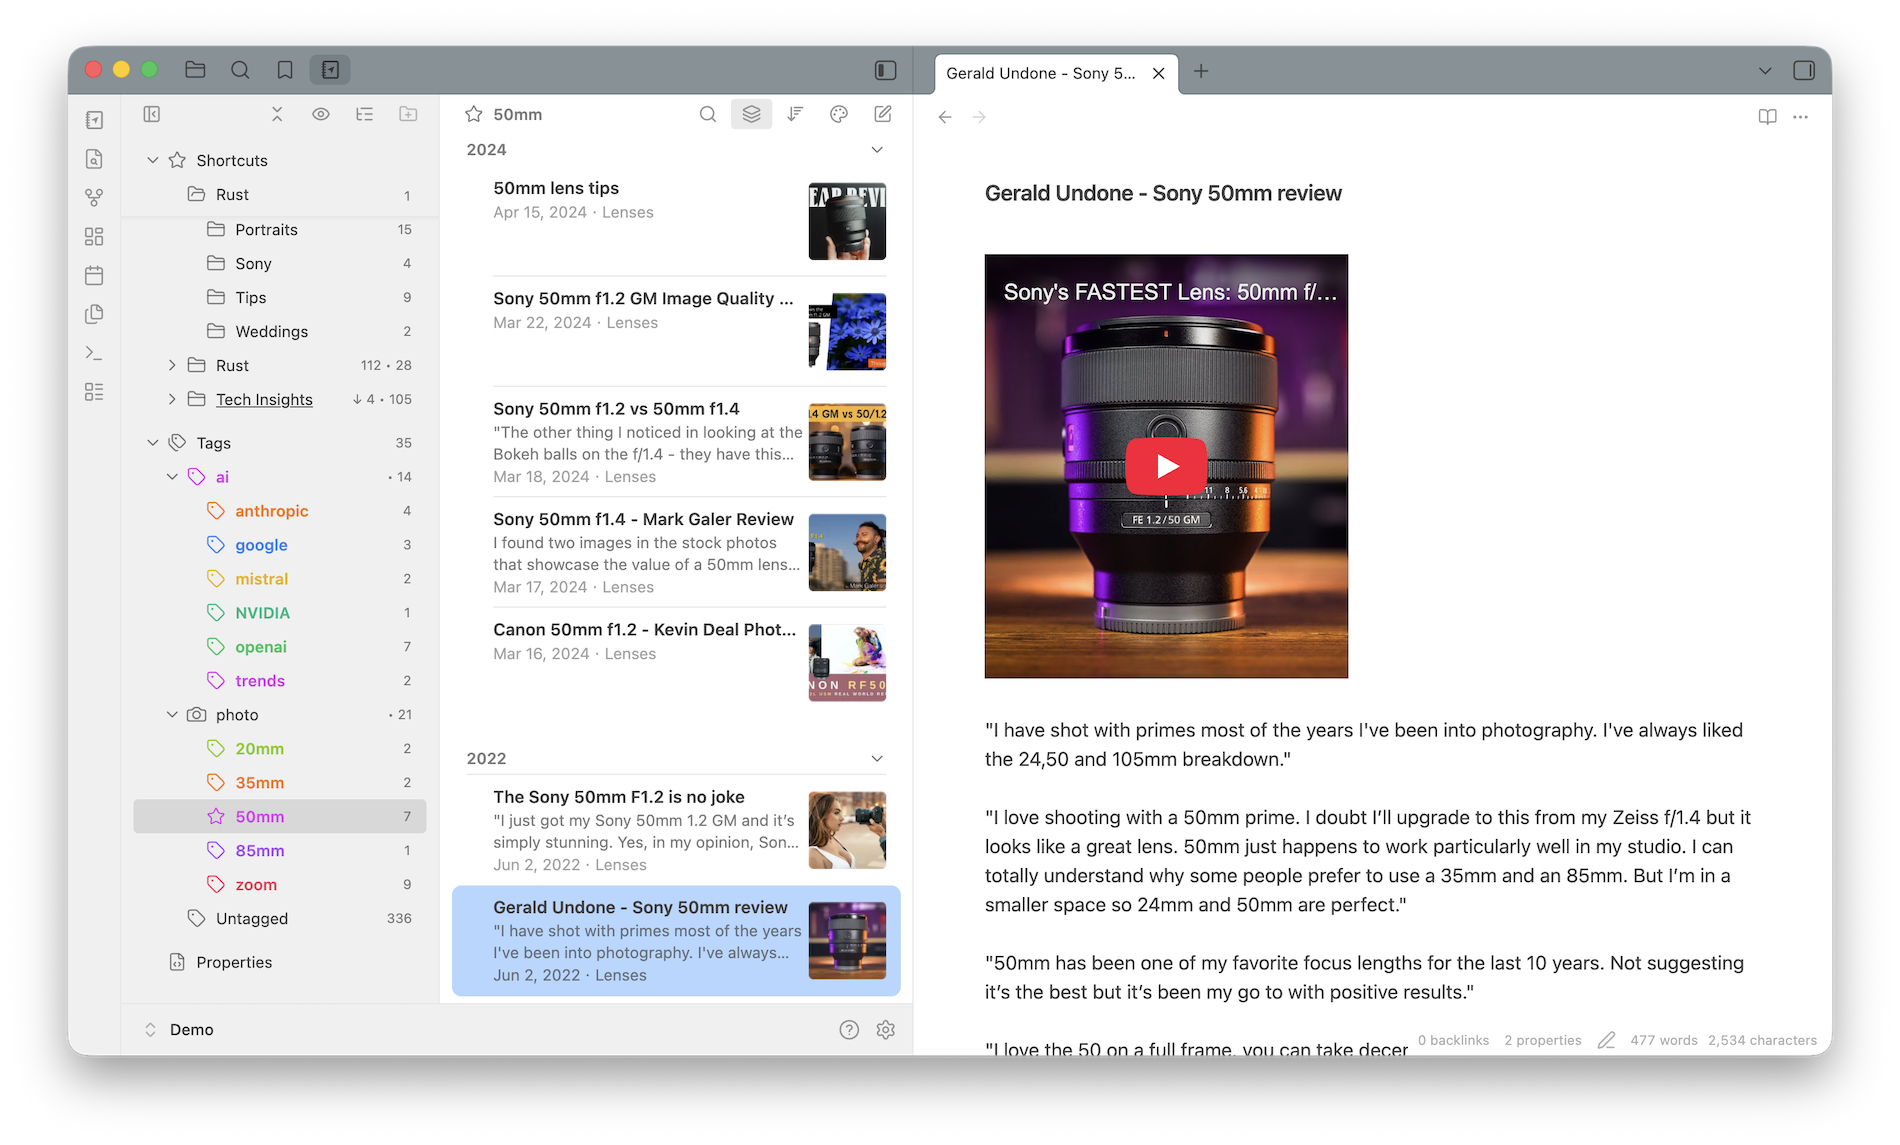Toggle hidden items visibility eye icon
The image size is (1900, 1145).
click(321, 114)
